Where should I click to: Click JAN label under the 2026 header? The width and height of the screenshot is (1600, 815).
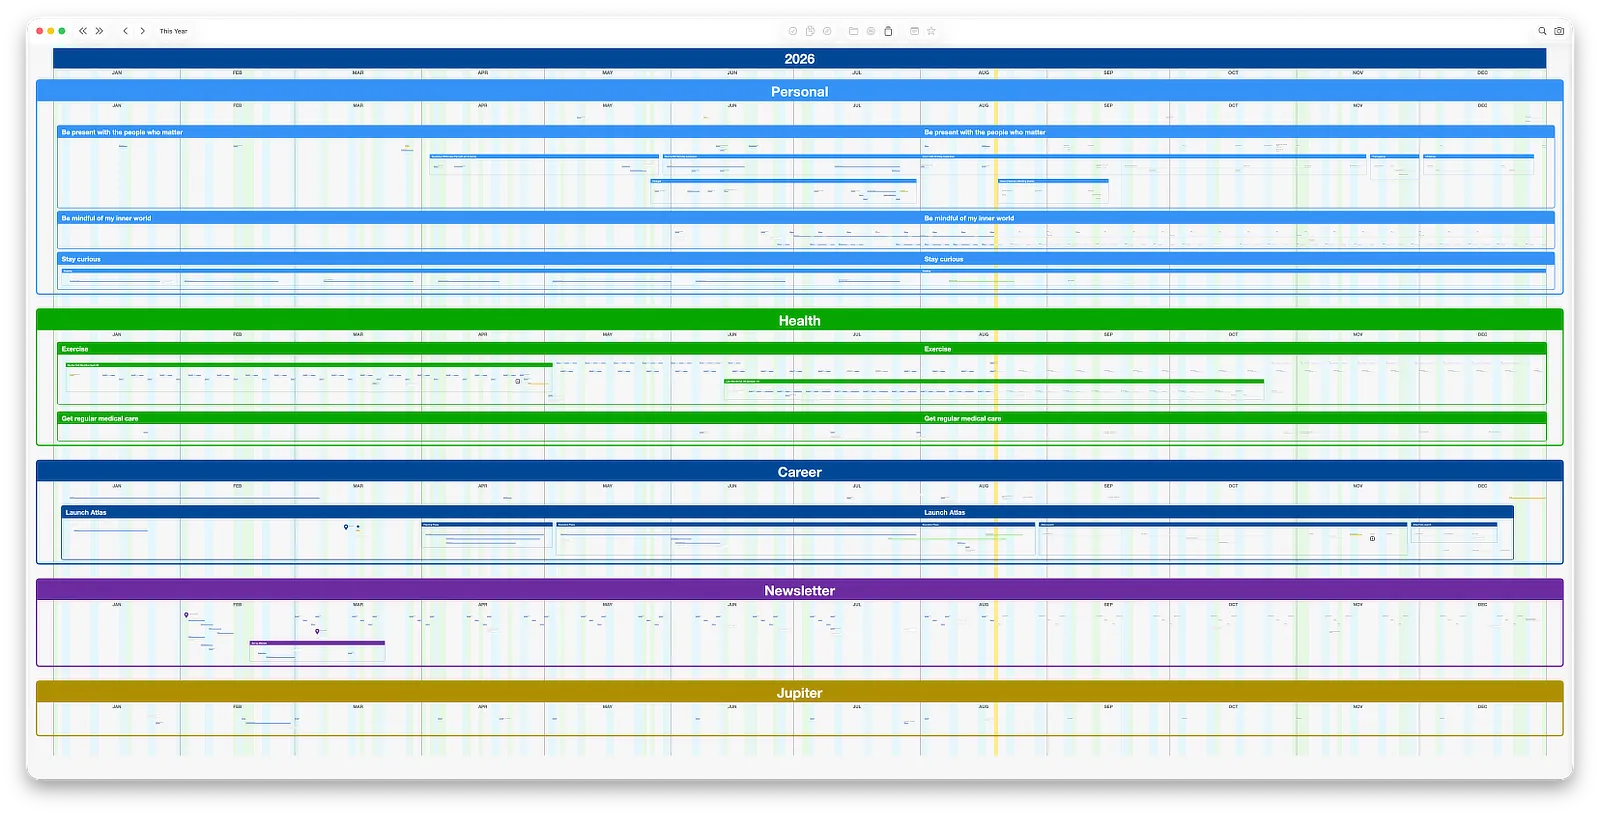click(117, 73)
